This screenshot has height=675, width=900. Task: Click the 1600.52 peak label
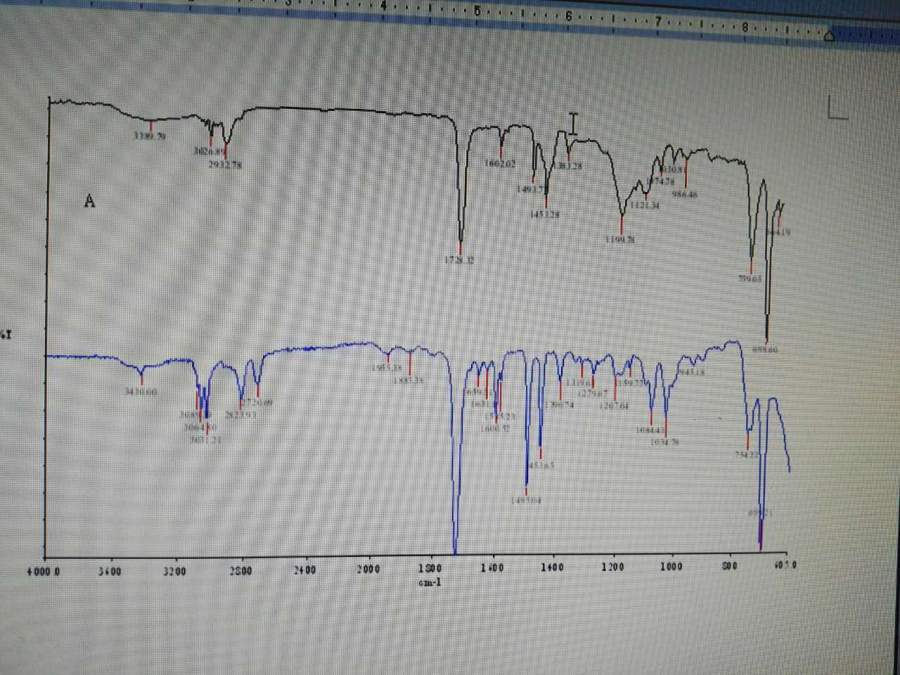pos(497,428)
